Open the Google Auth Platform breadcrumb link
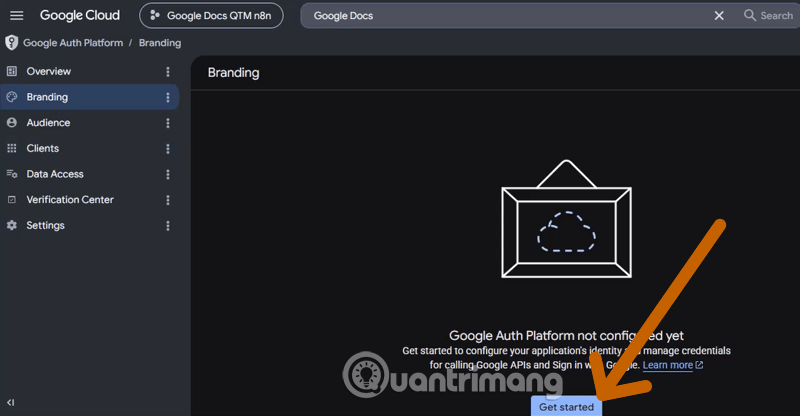This screenshot has height=416, width=800. point(73,43)
